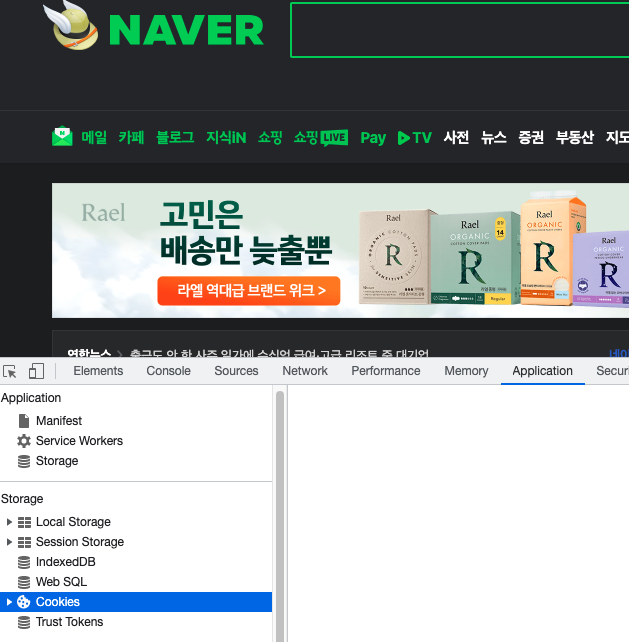
Task: Open the 사전 link
Action: (x=456, y=137)
